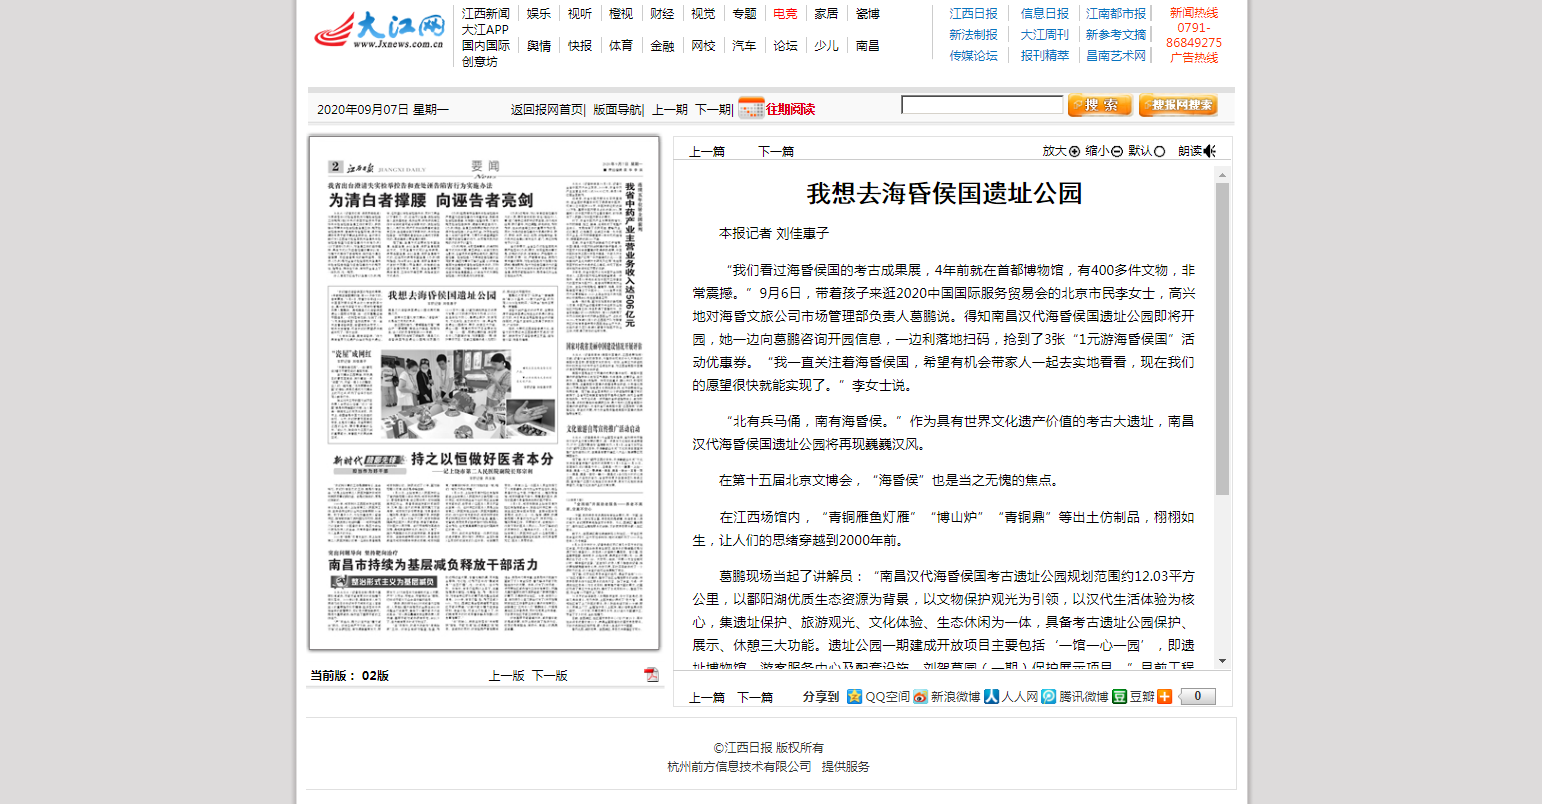Click 下一篇 in the article footer

click(755, 697)
